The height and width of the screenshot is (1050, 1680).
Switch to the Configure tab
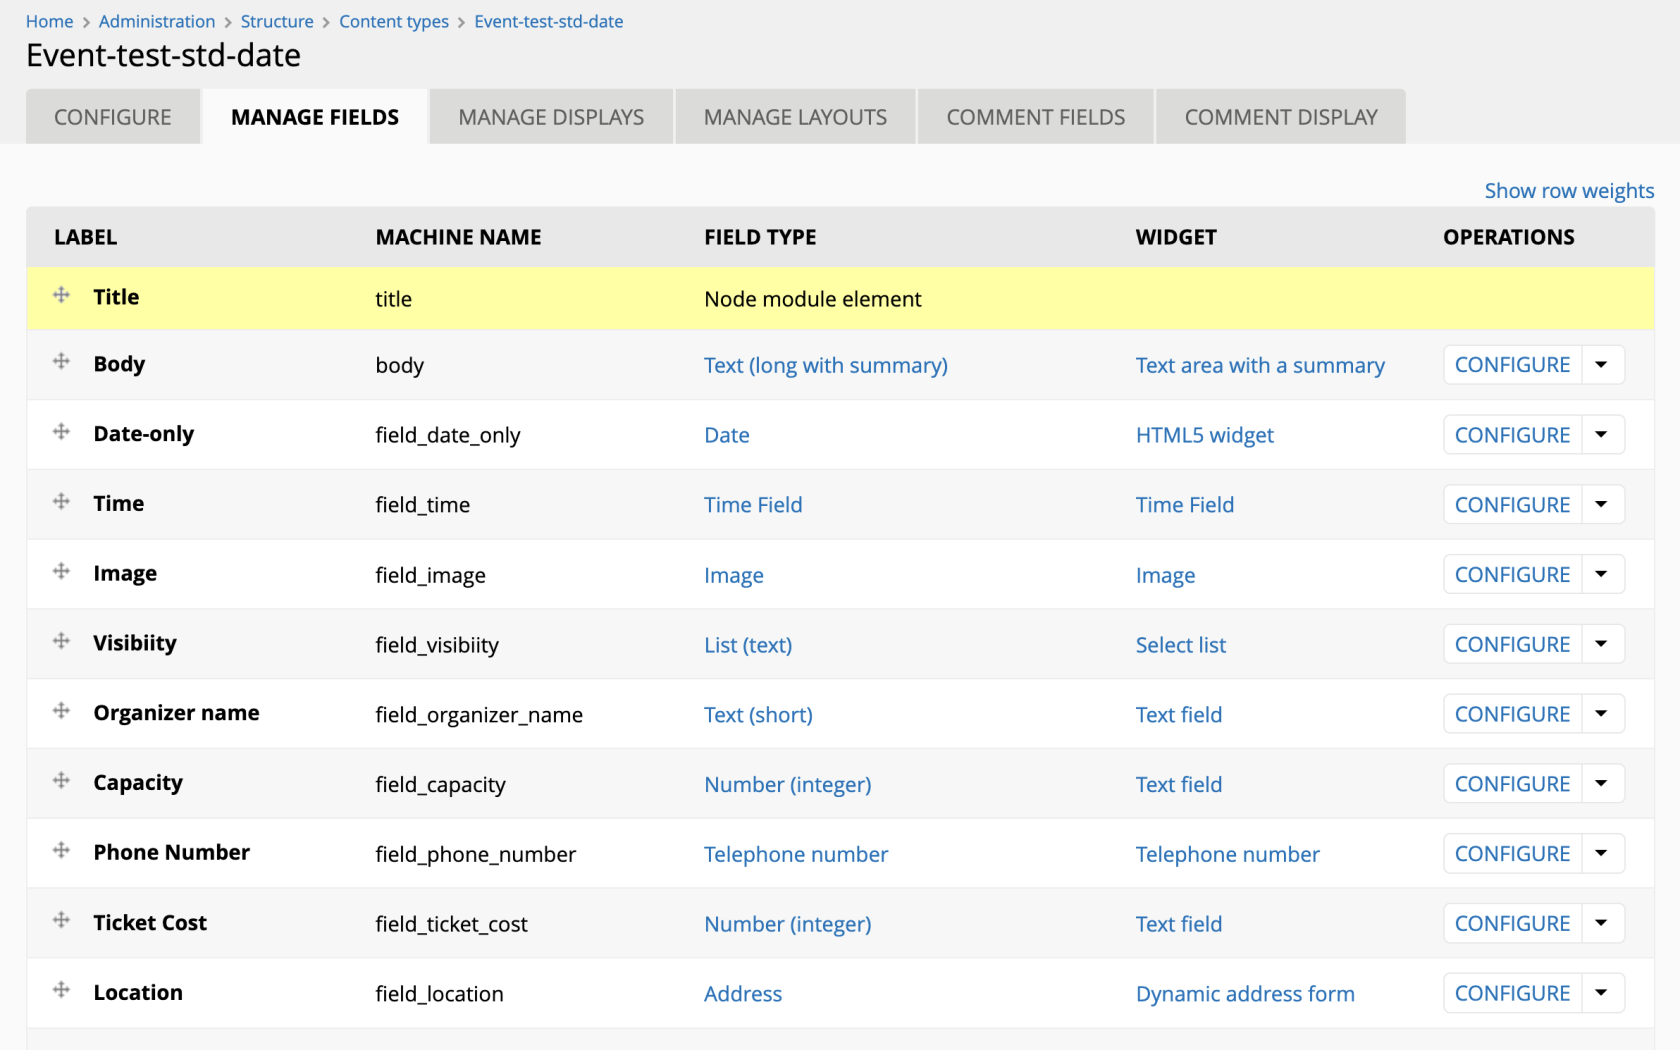click(x=113, y=117)
